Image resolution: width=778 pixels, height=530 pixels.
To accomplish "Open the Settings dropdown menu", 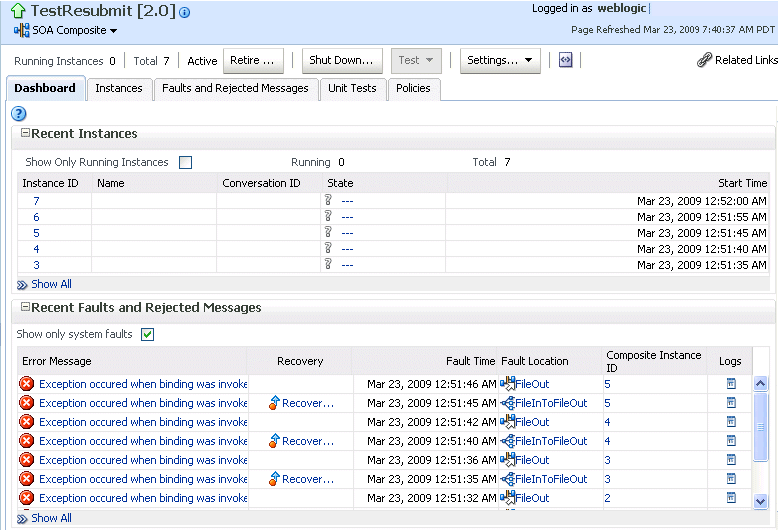I will point(500,61).
